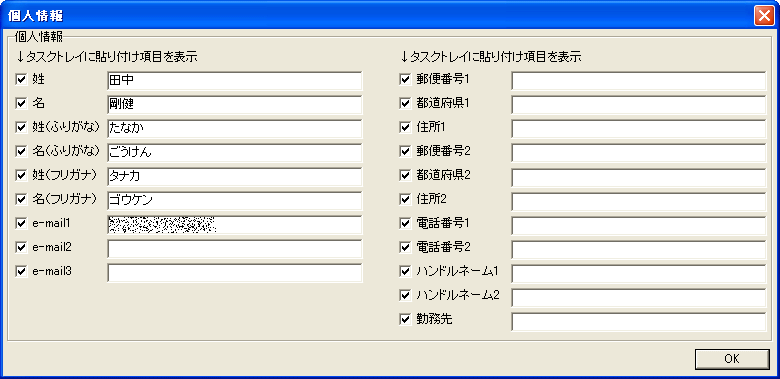The height and width of the screenshot is (379, 780).
Task: Toggle the 住所2 checkbox
Action: point(405,199)
